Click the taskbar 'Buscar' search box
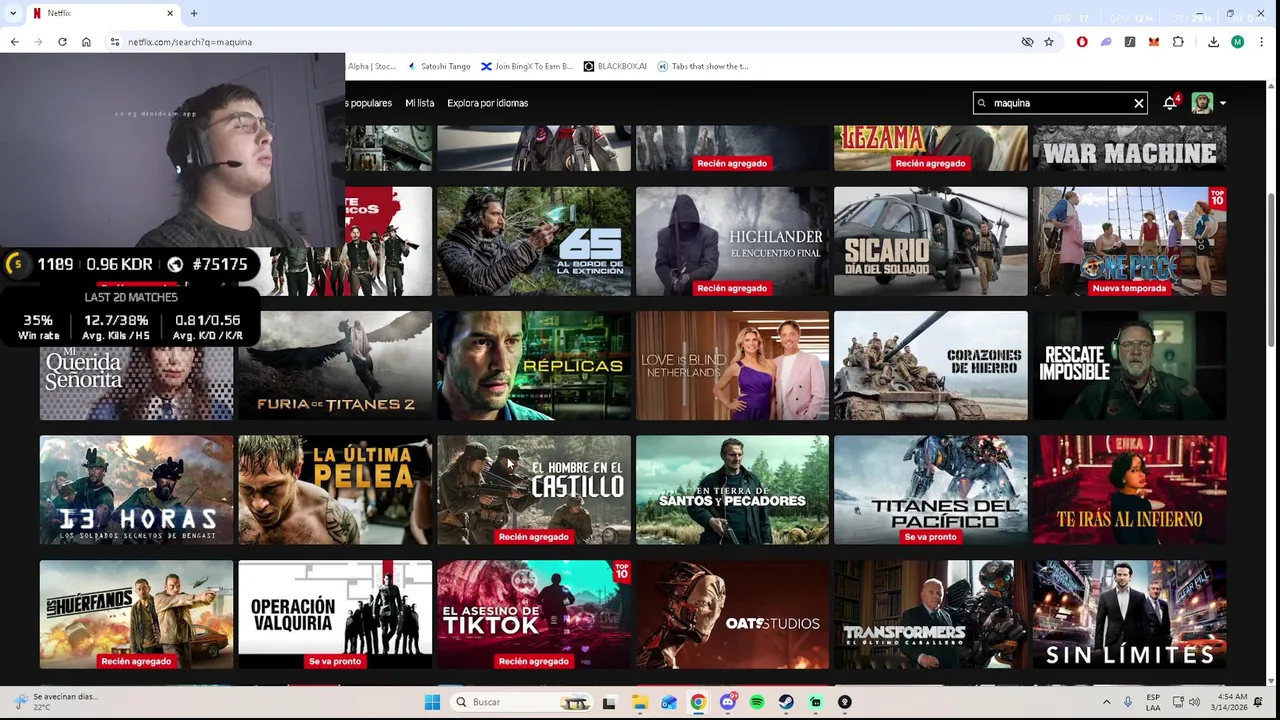The image size is (1280, 720). tap(520, 702)
